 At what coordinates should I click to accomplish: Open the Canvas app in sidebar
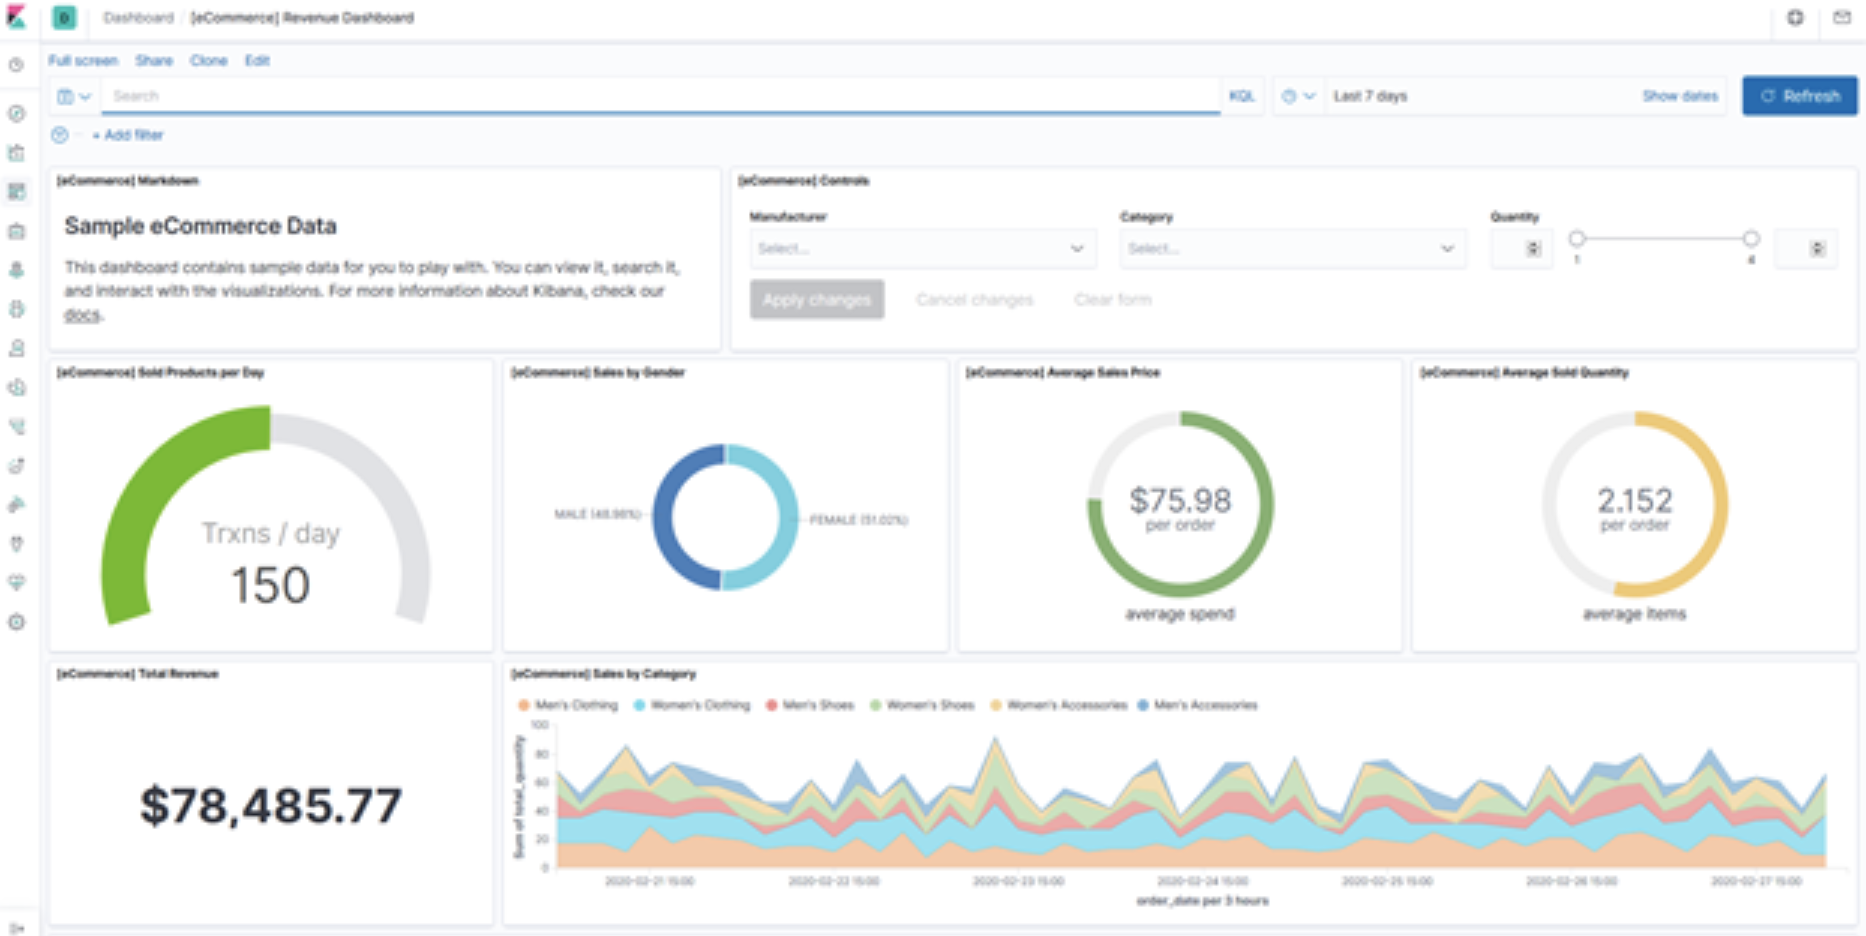click(x=17, y=231)
